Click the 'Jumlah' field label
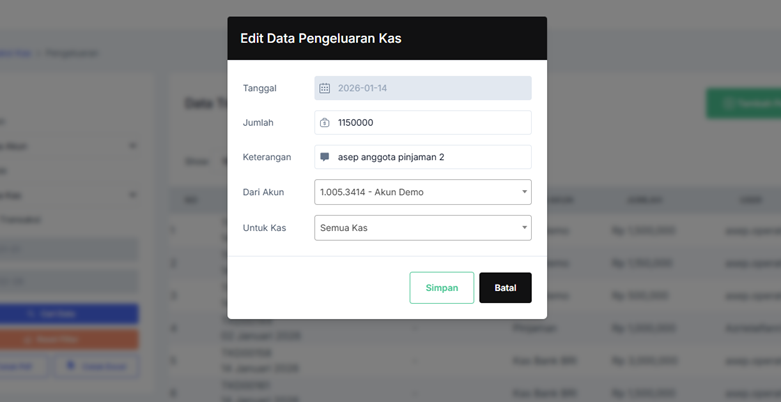The height and width of the screenshot is (402, 781). tap(258, 123)
